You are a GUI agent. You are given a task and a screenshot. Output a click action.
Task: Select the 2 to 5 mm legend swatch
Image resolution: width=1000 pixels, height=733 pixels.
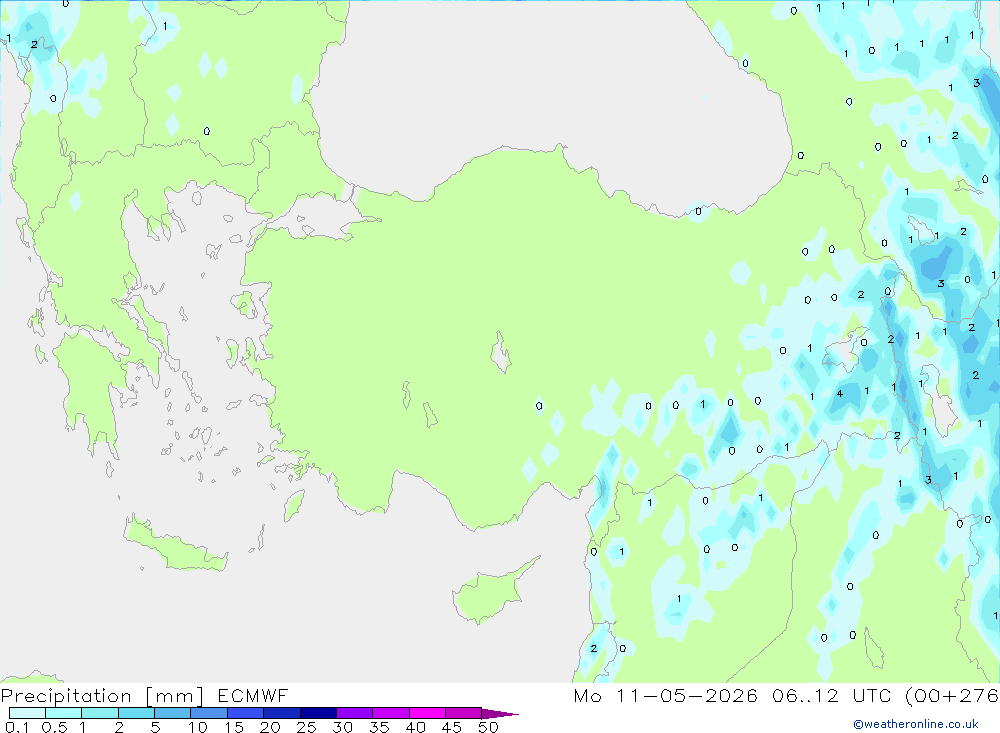click(136, 713)
